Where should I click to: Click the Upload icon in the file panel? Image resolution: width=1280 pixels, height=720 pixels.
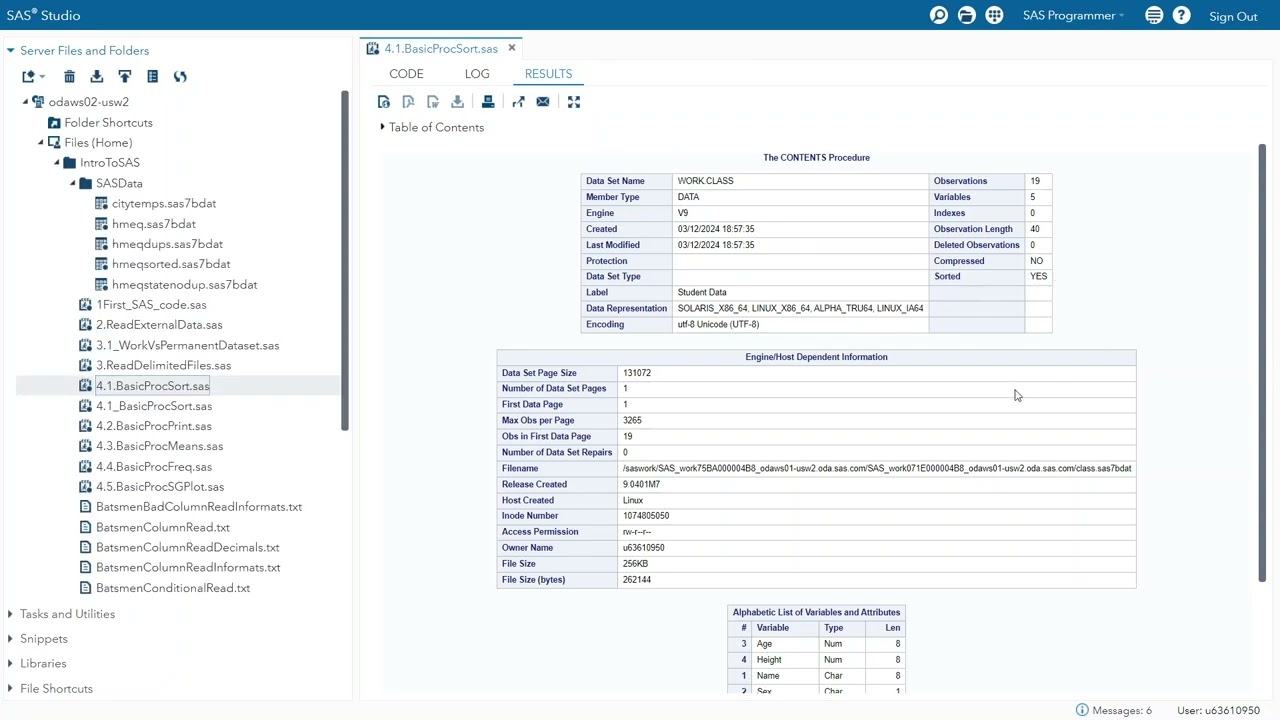(125, 76)
